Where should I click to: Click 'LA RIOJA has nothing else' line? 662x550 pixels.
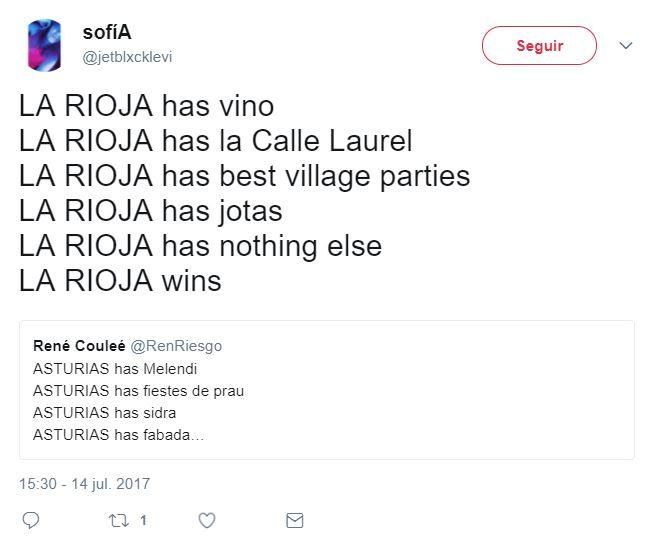tap(200, 246)
